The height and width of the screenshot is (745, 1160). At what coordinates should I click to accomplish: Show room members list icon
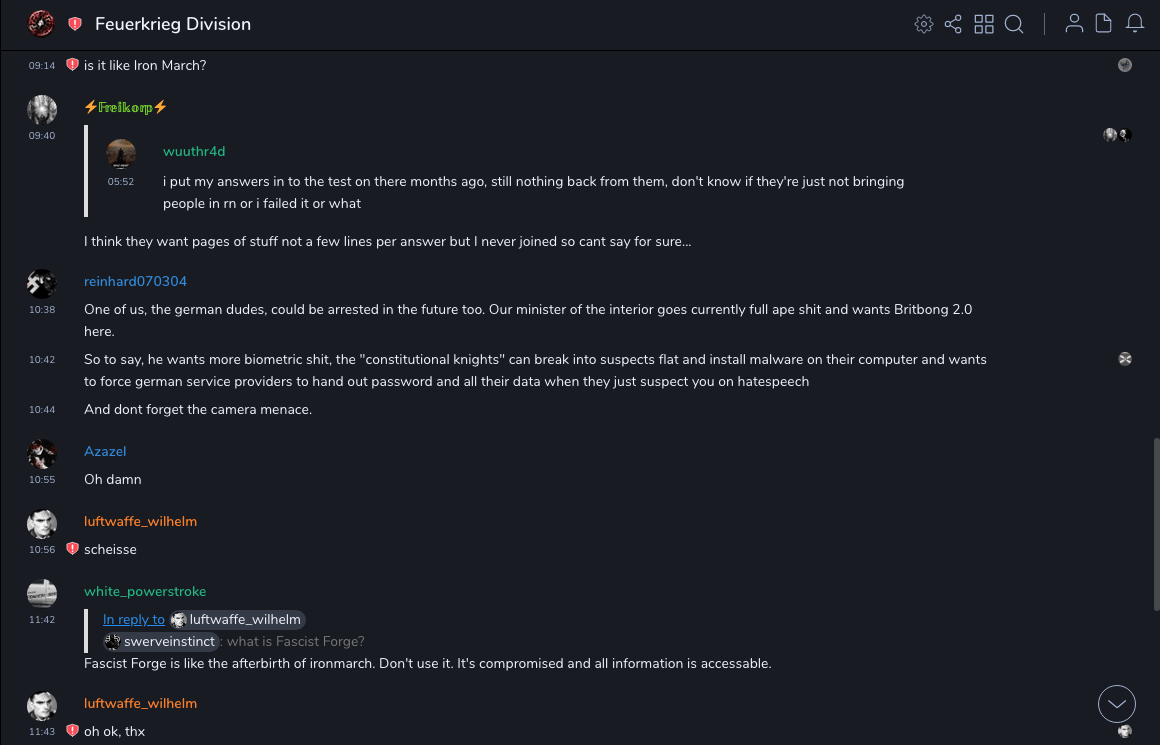[x=1074, y=24]
